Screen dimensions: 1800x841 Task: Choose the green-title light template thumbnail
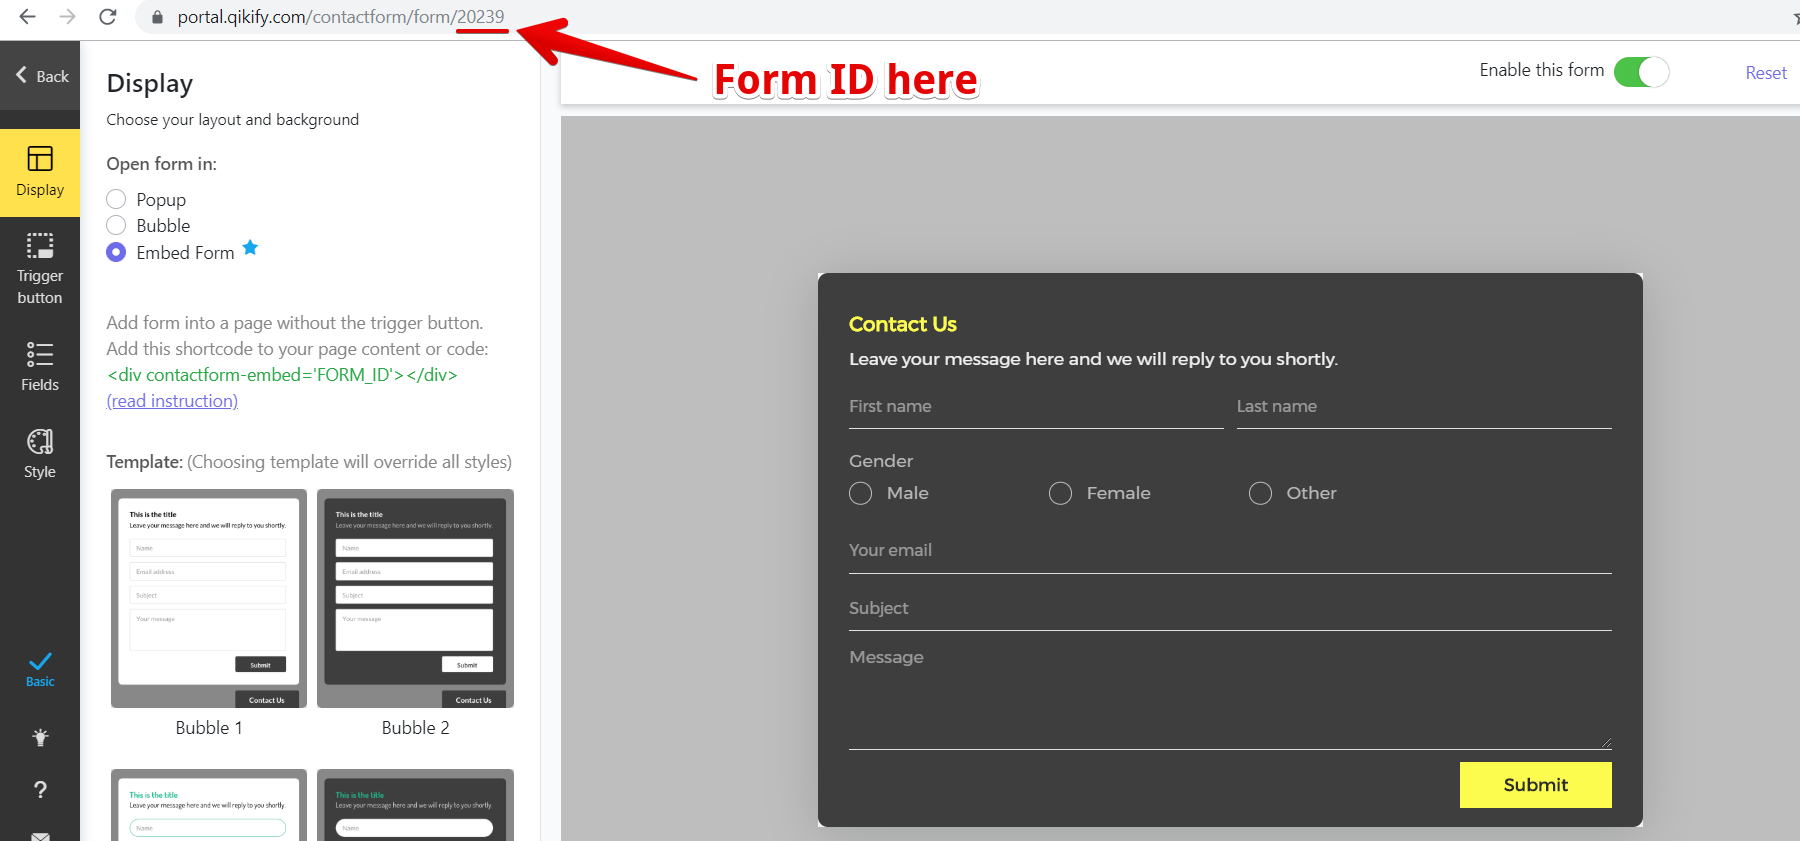click(x=209, y=805)
